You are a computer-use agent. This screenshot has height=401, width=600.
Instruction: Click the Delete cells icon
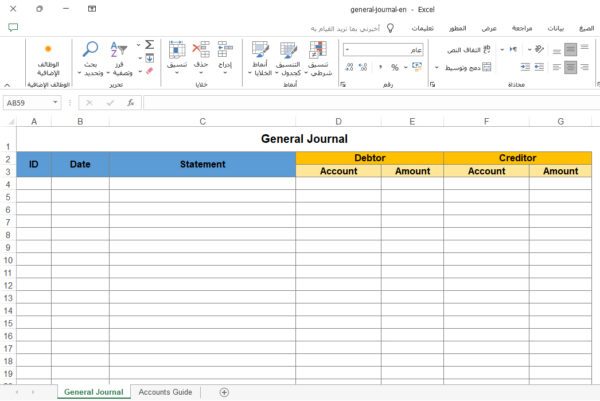tap(200, 50)
